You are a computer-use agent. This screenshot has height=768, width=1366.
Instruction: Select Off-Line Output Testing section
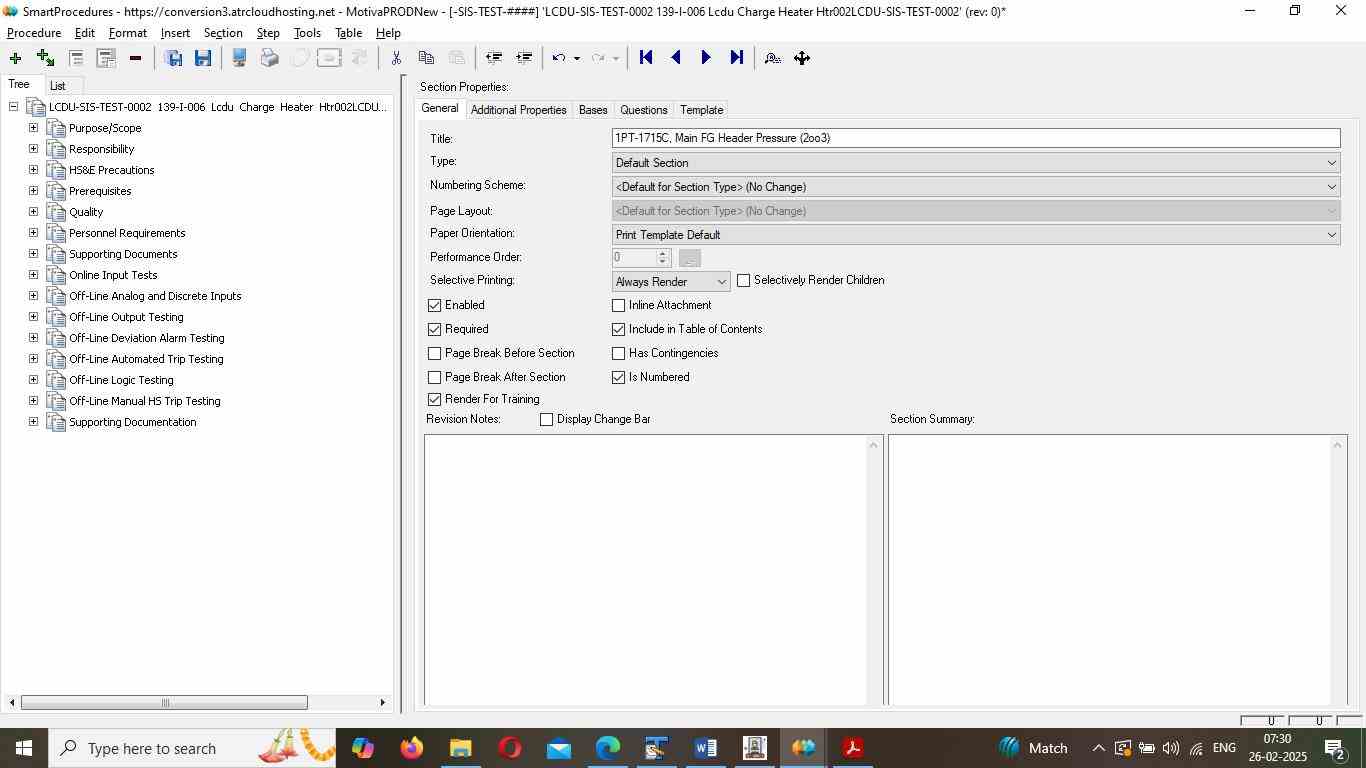pos(126,317)
